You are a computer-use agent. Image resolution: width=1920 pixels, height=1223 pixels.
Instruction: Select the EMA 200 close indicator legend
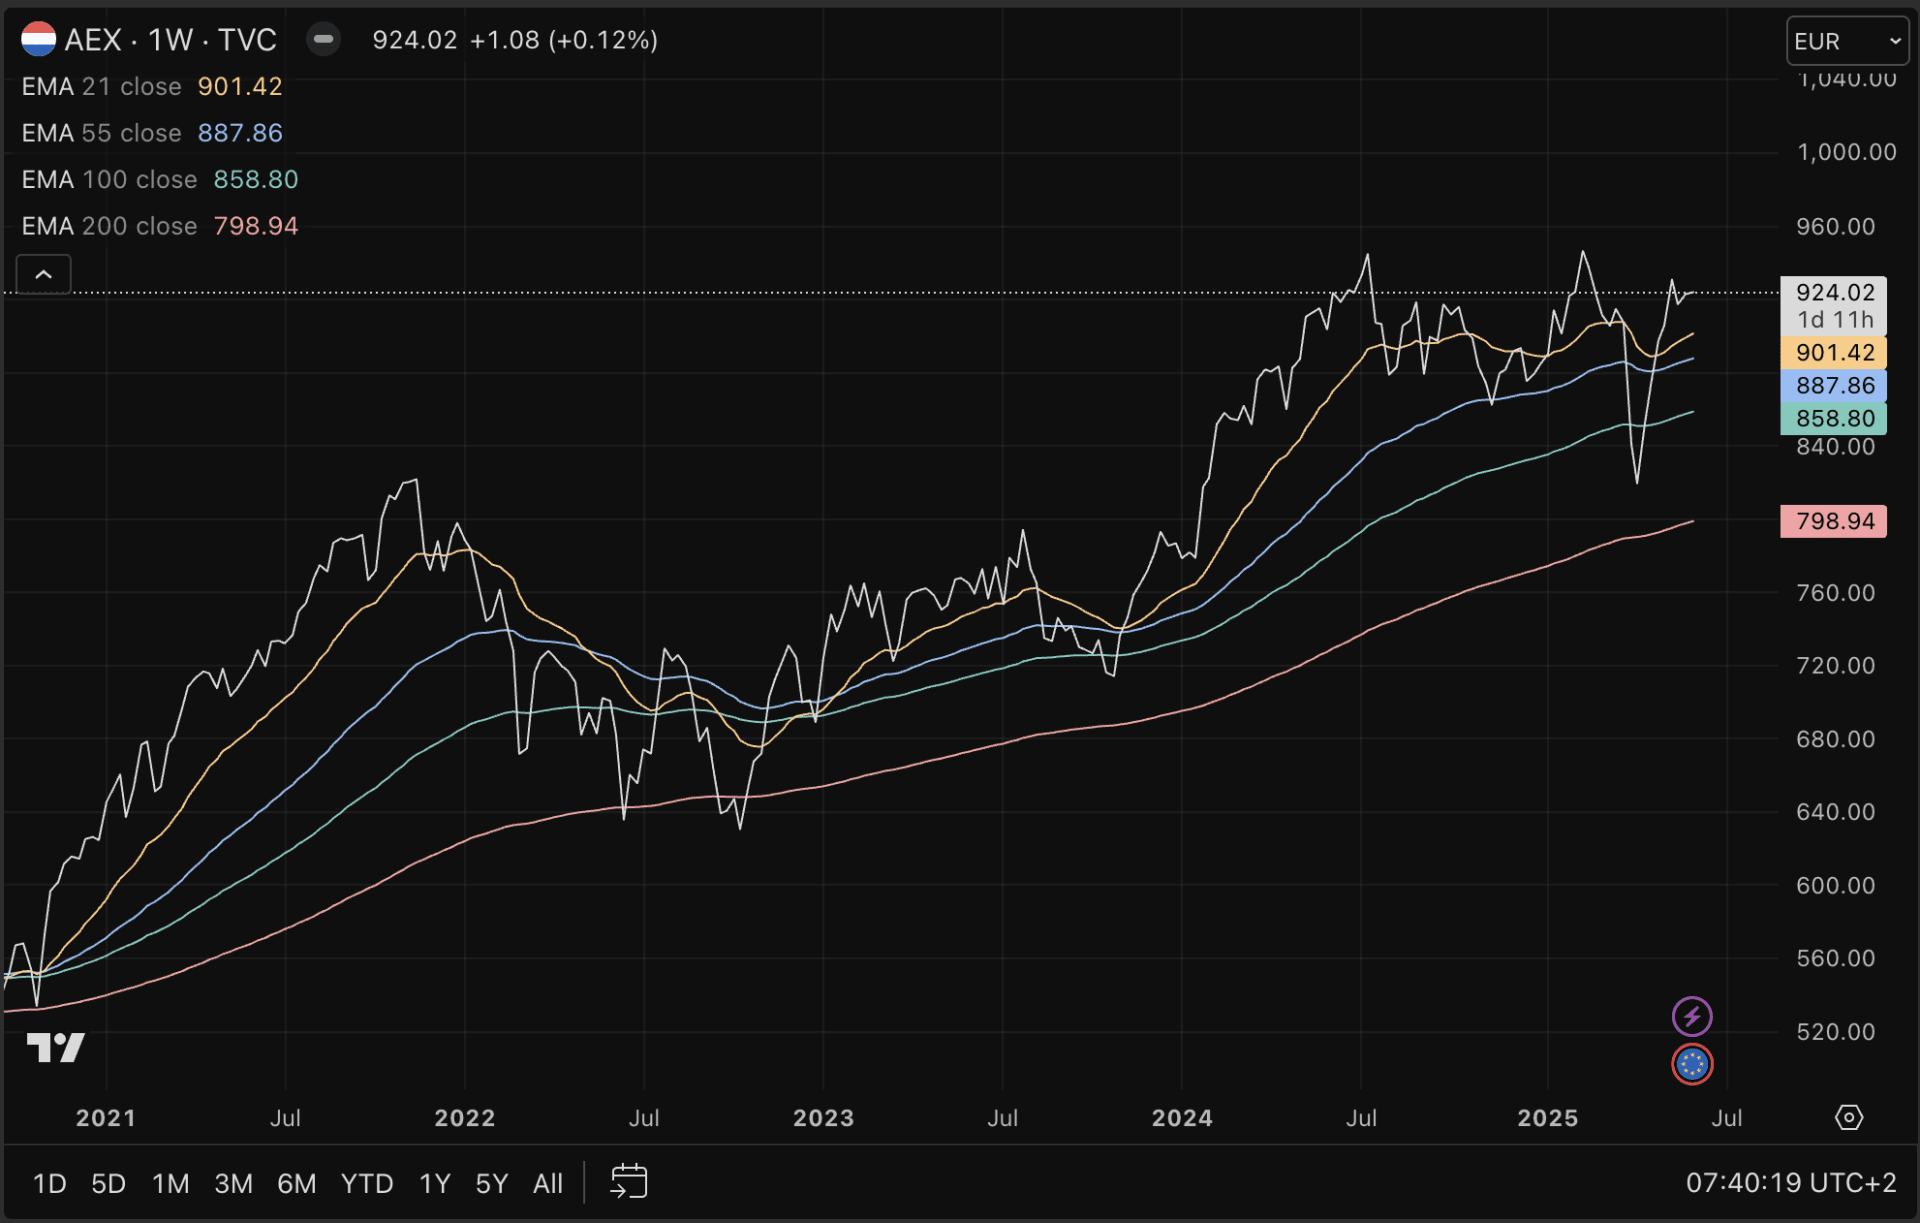(109, 226)
